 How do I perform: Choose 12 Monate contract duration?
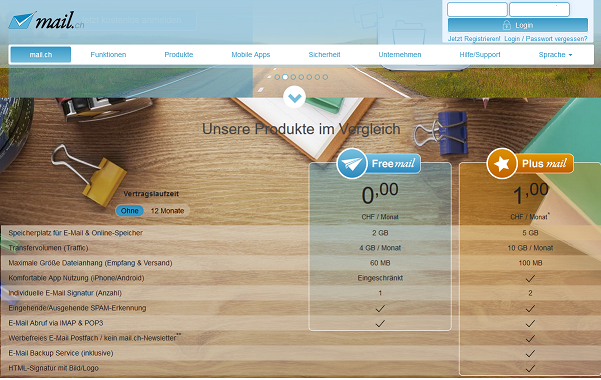[x=167, y=211]
